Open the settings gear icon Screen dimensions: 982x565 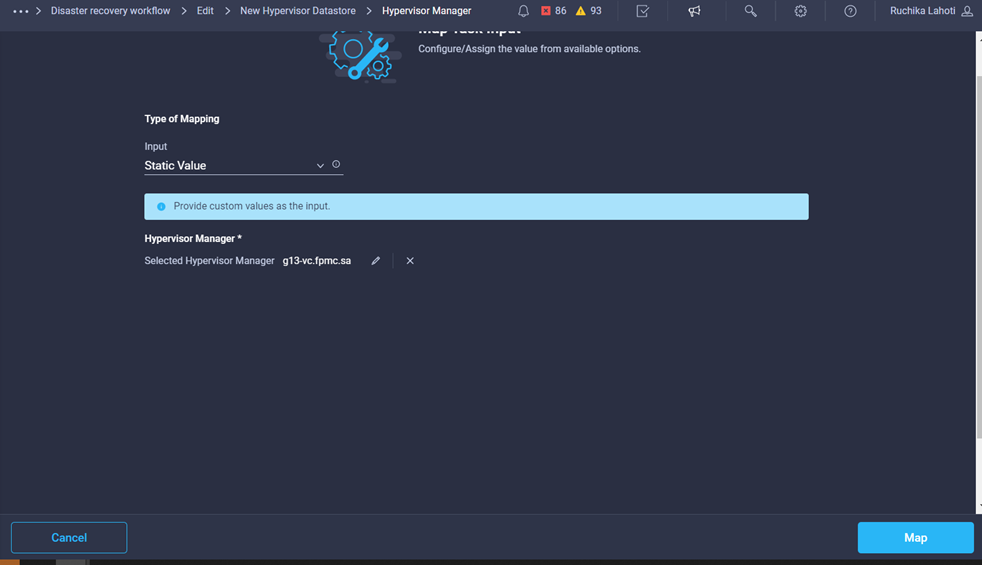click(x=800, y=11)
